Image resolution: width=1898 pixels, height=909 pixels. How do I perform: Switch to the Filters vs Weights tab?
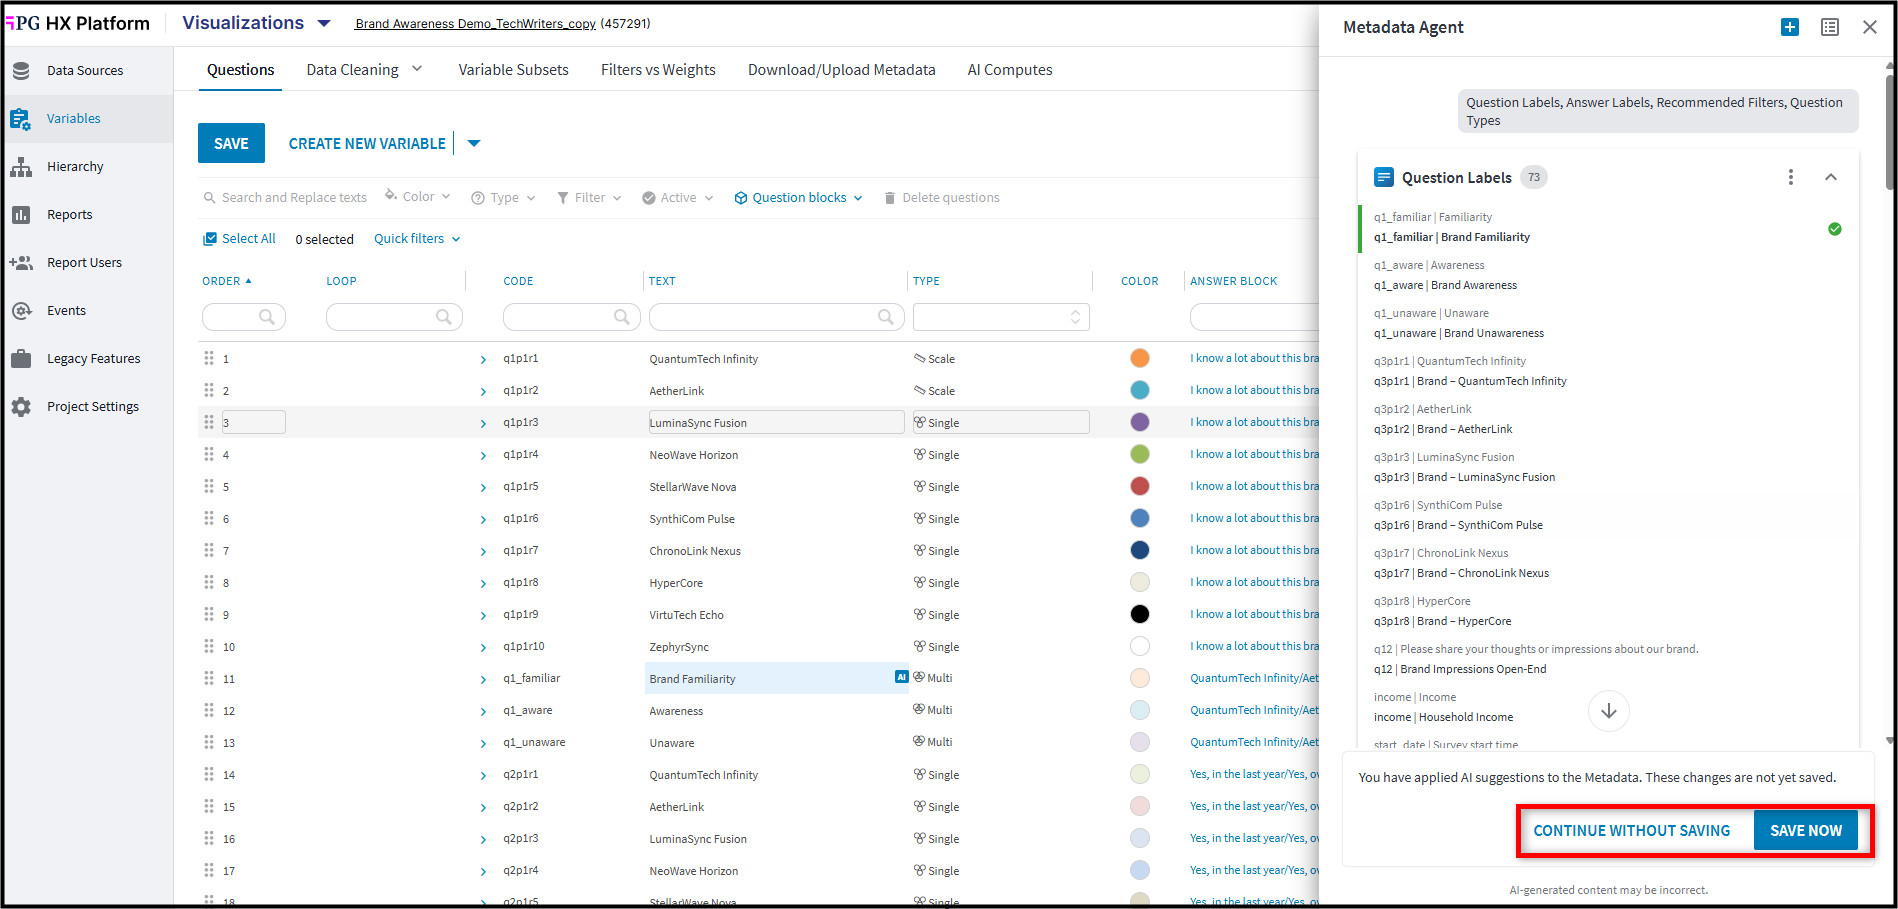(x=658, y=70)
